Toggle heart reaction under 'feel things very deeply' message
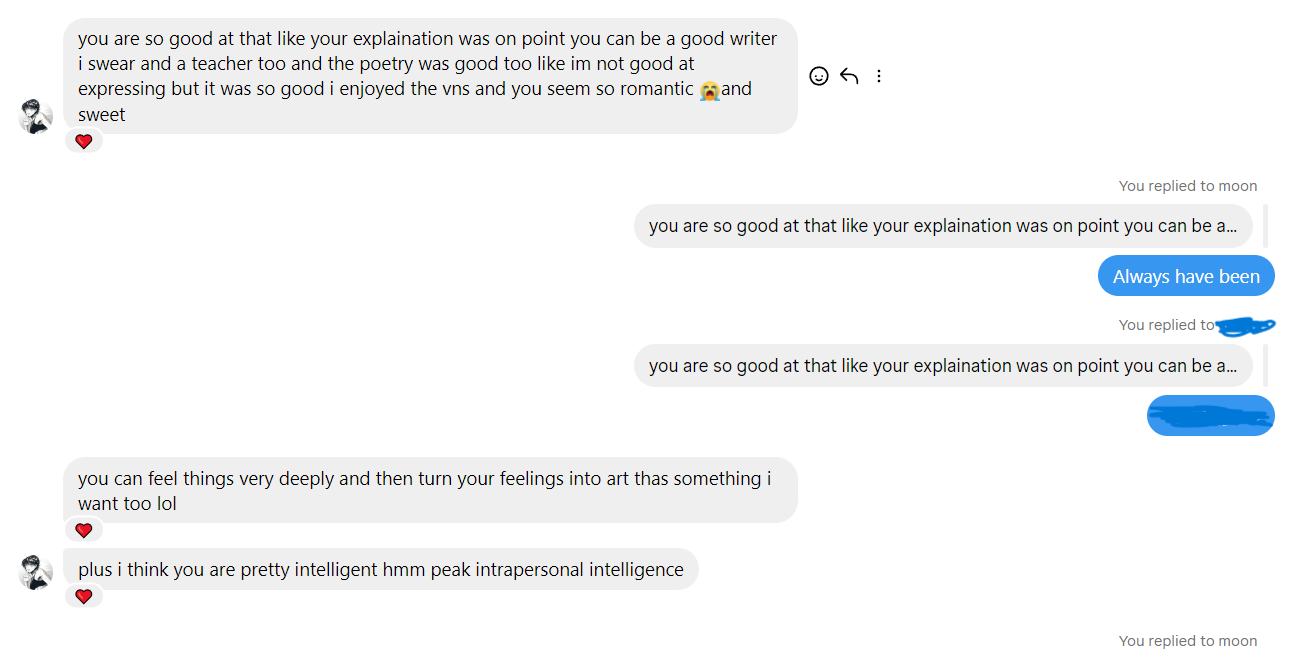 tap(84, 530)
